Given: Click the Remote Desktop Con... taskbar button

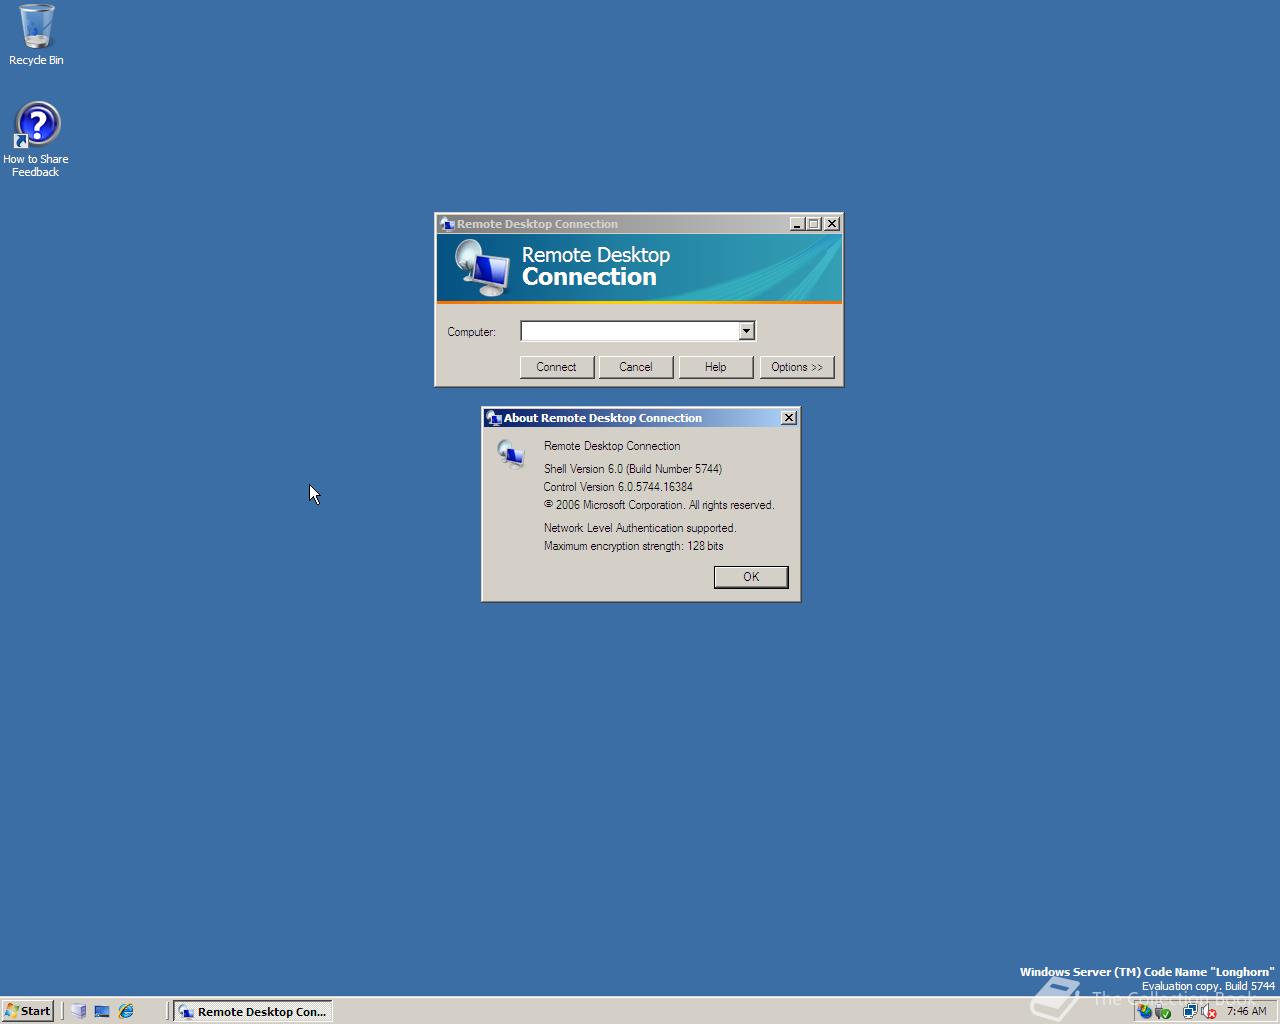Looking at the screenshot, I should click(253, 1011).
